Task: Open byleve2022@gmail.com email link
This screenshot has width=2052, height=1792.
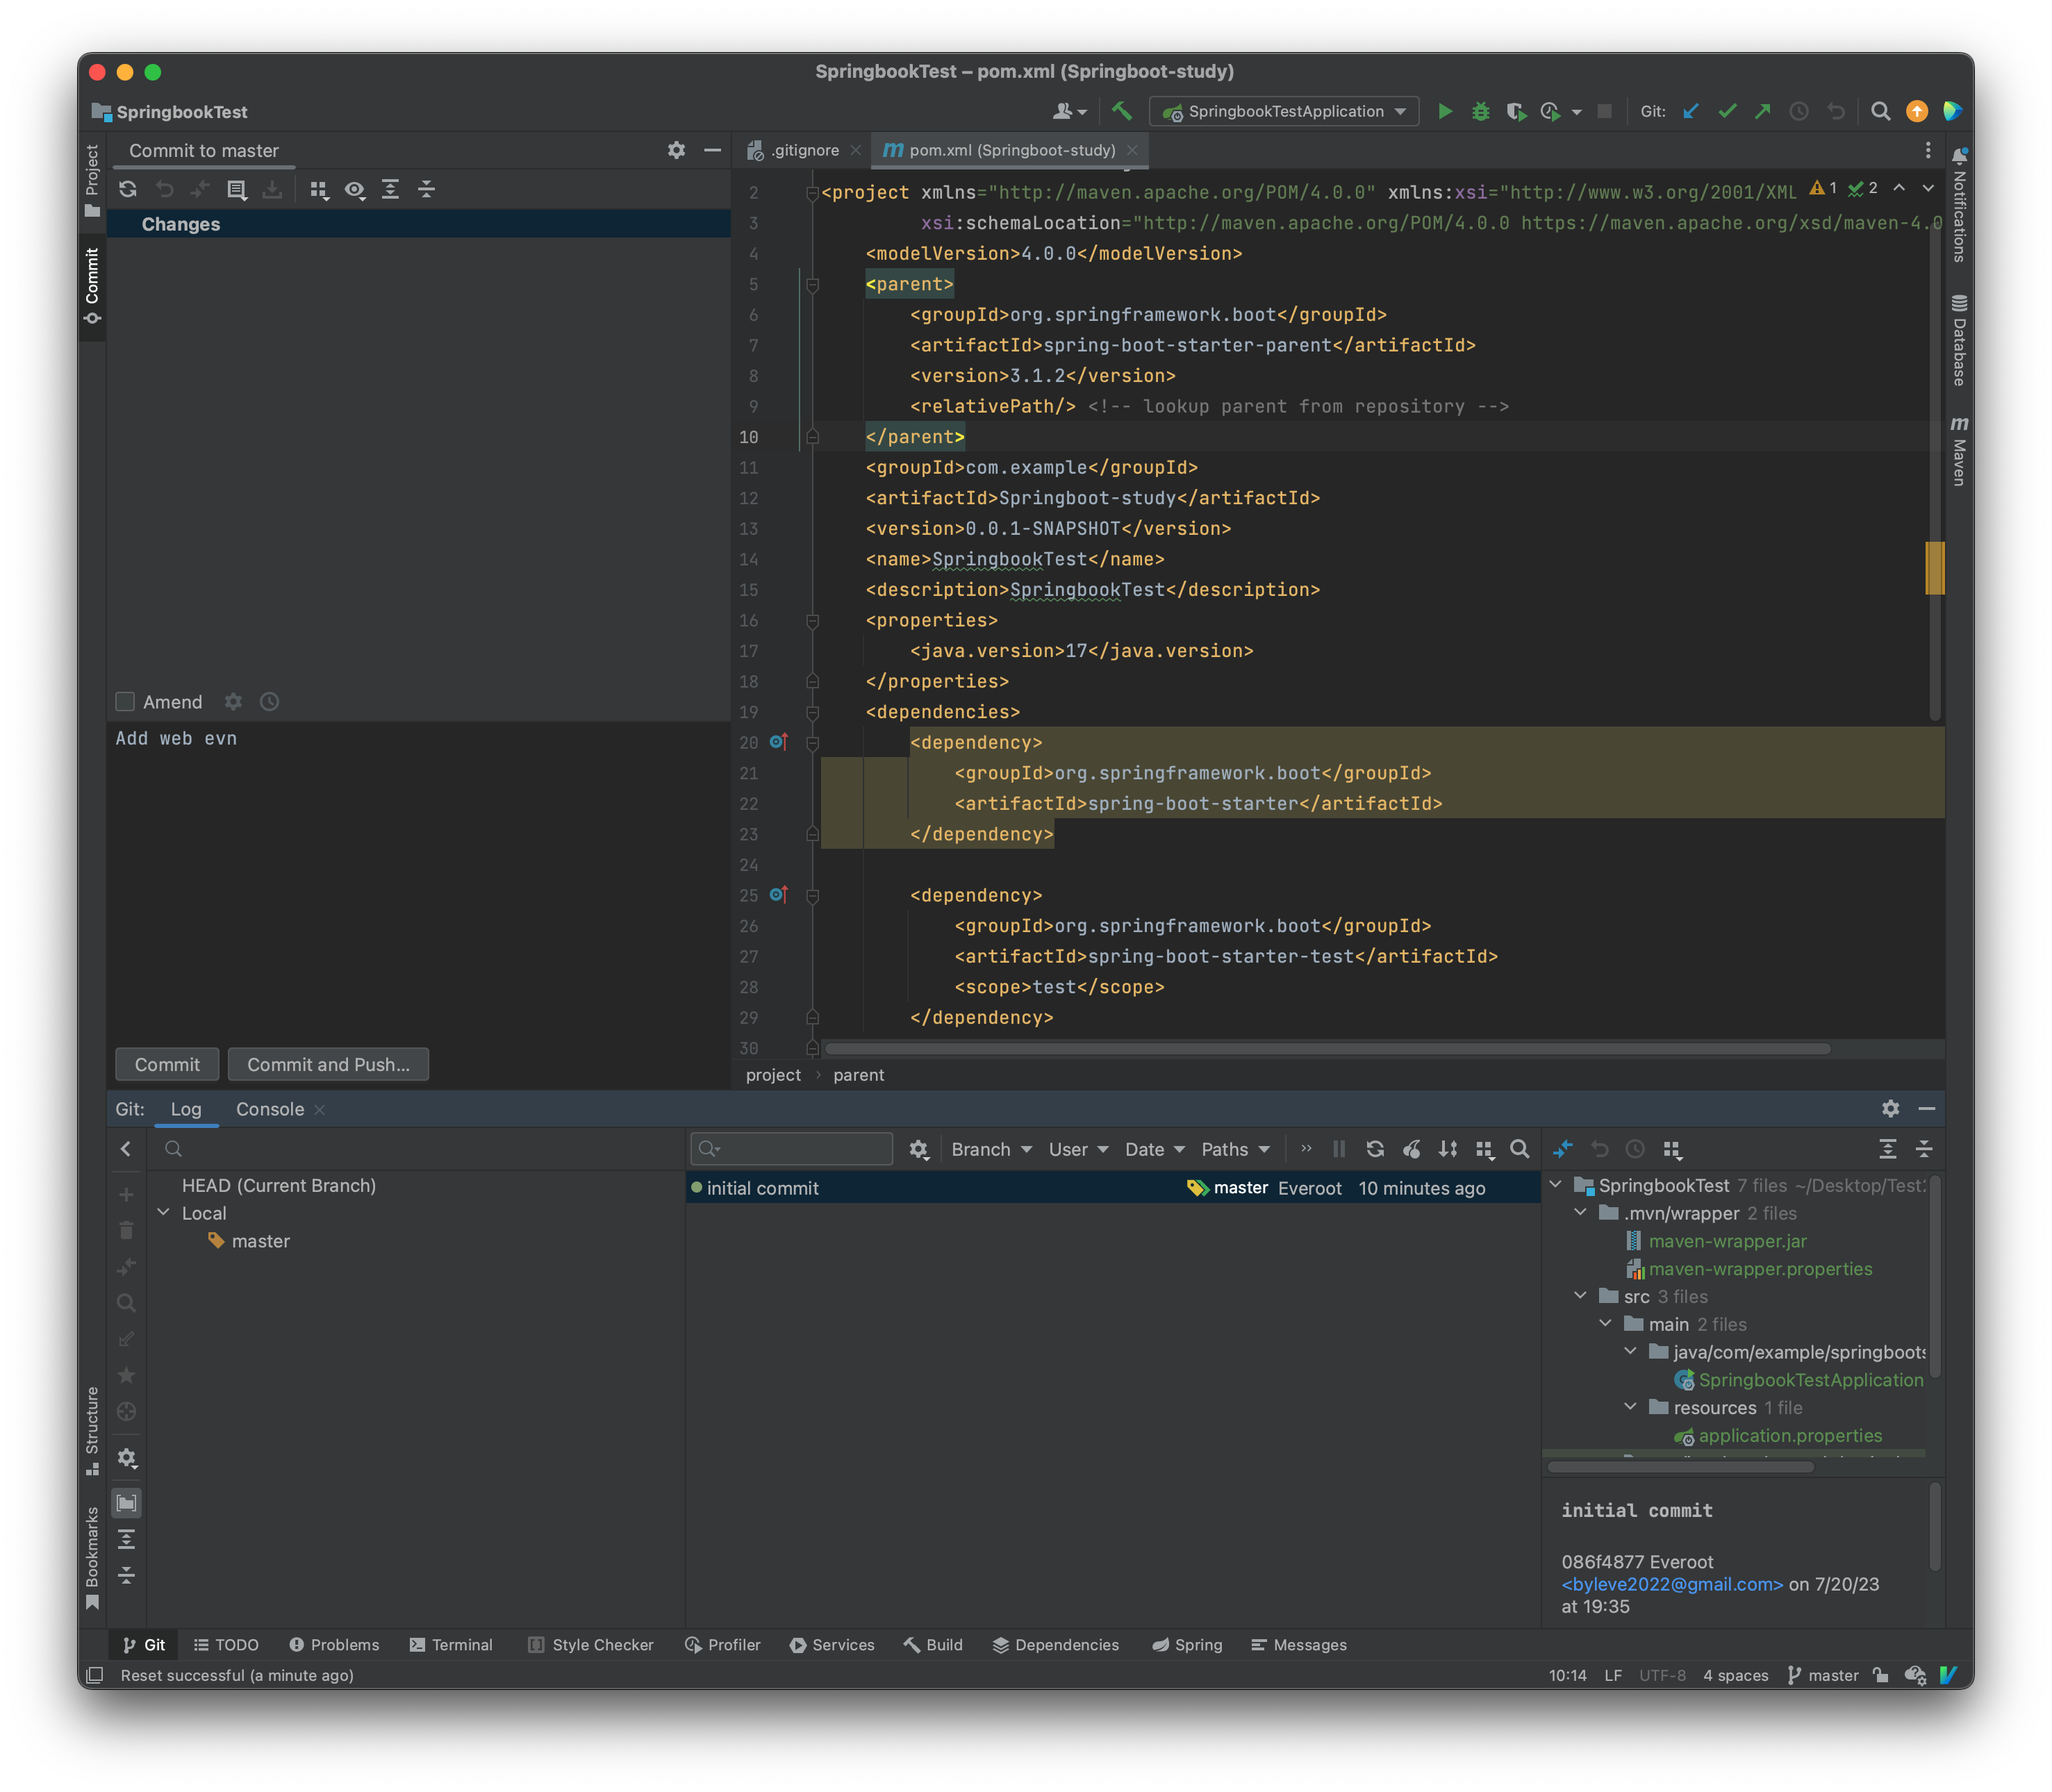Action: pyautogui.click(x=1672, y=1584)
